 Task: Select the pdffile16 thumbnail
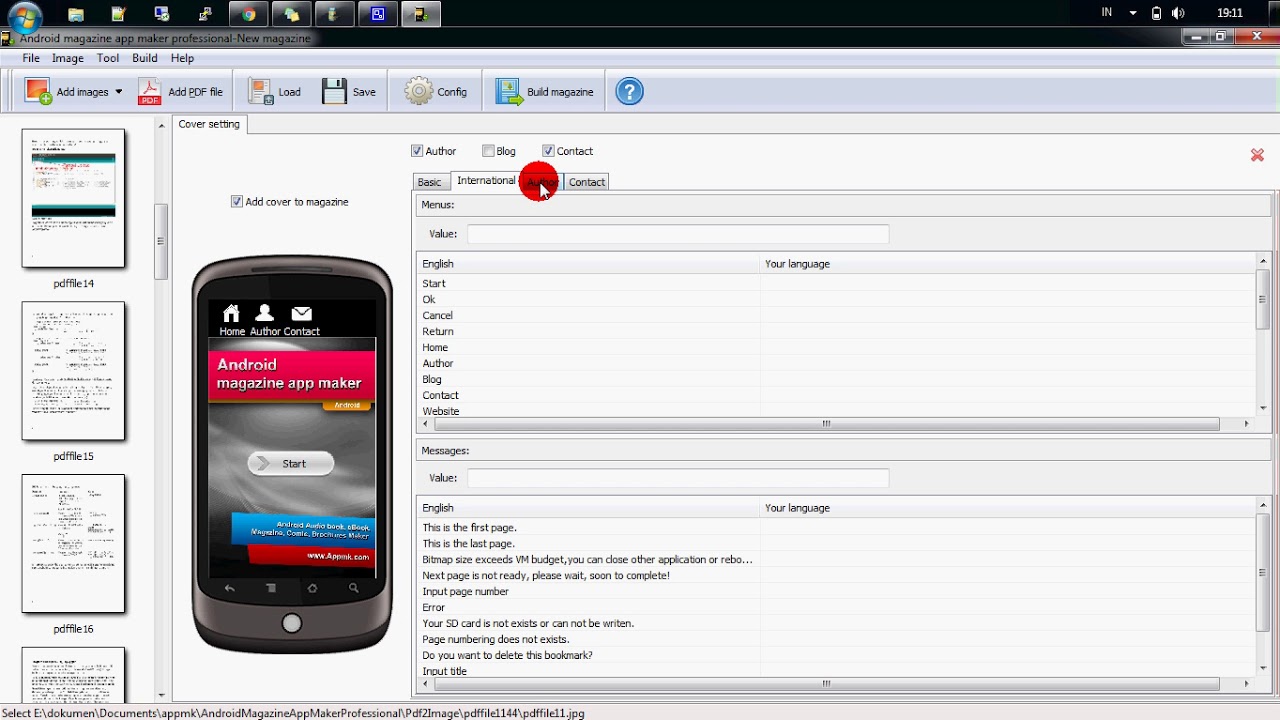click(73, 544)
